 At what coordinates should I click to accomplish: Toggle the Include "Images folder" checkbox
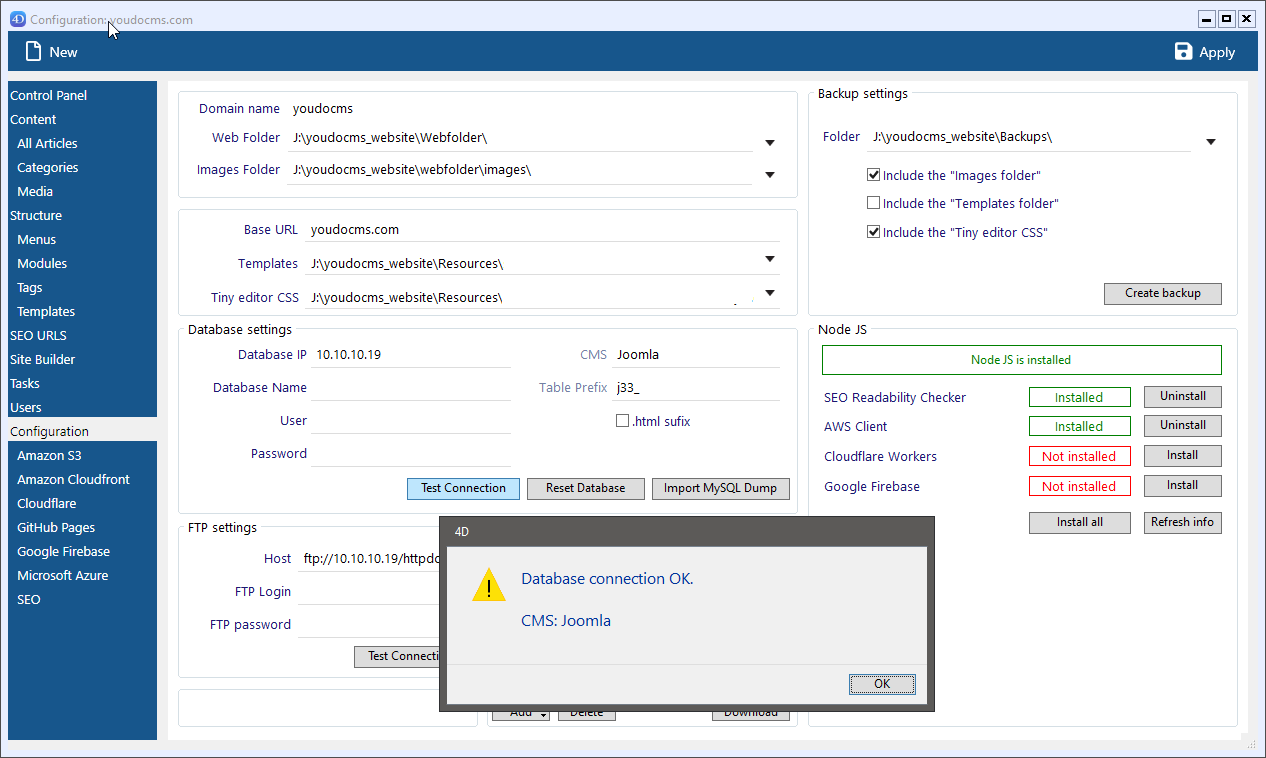coord(874,175)
